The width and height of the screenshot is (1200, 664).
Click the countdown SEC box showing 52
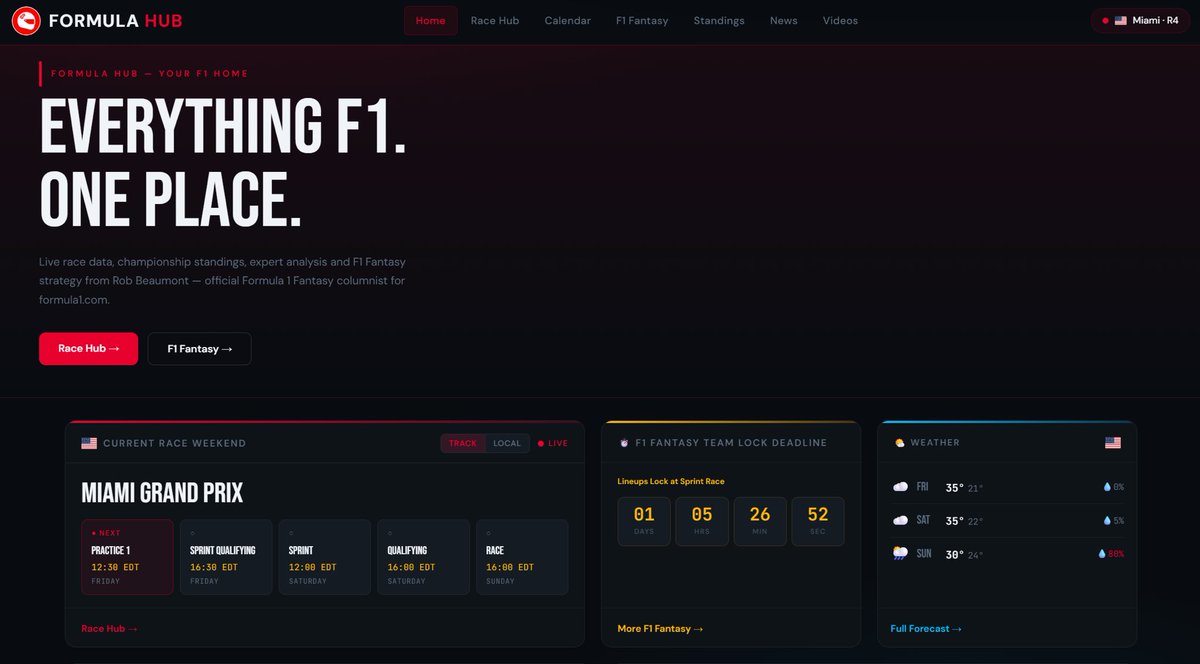click(x=818, y=521)
